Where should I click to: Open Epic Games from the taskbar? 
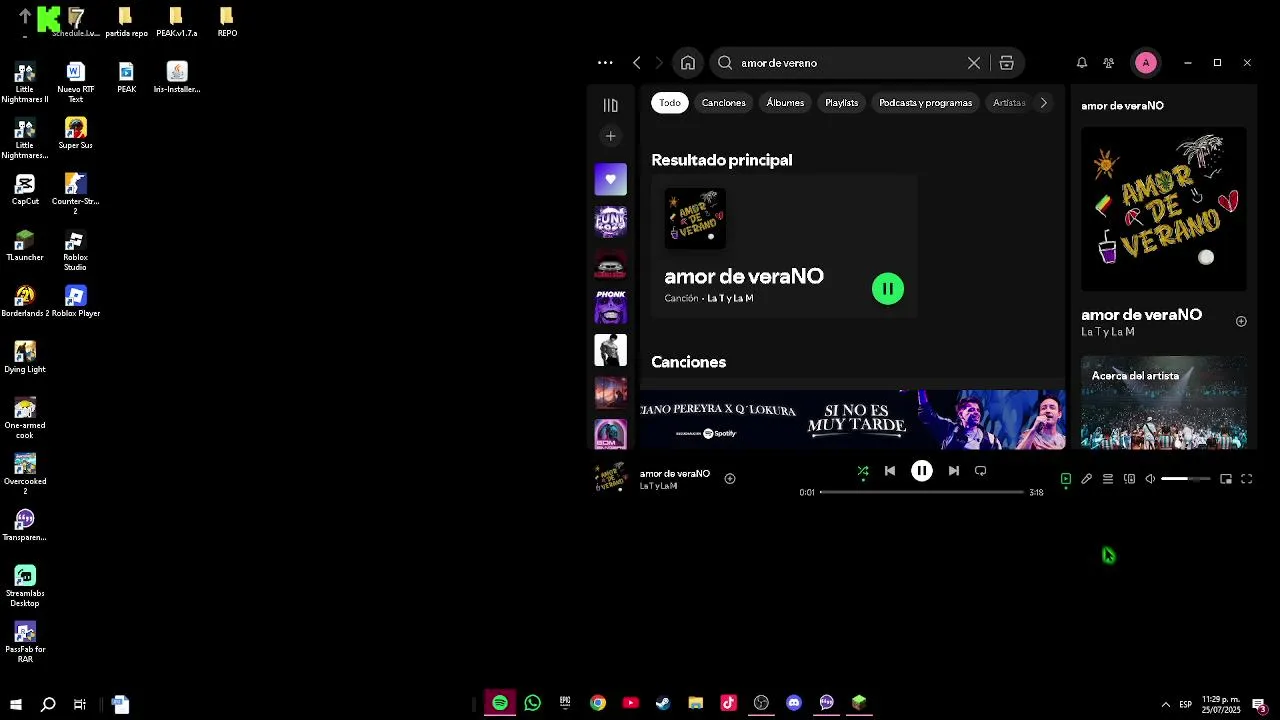point(565,703)
